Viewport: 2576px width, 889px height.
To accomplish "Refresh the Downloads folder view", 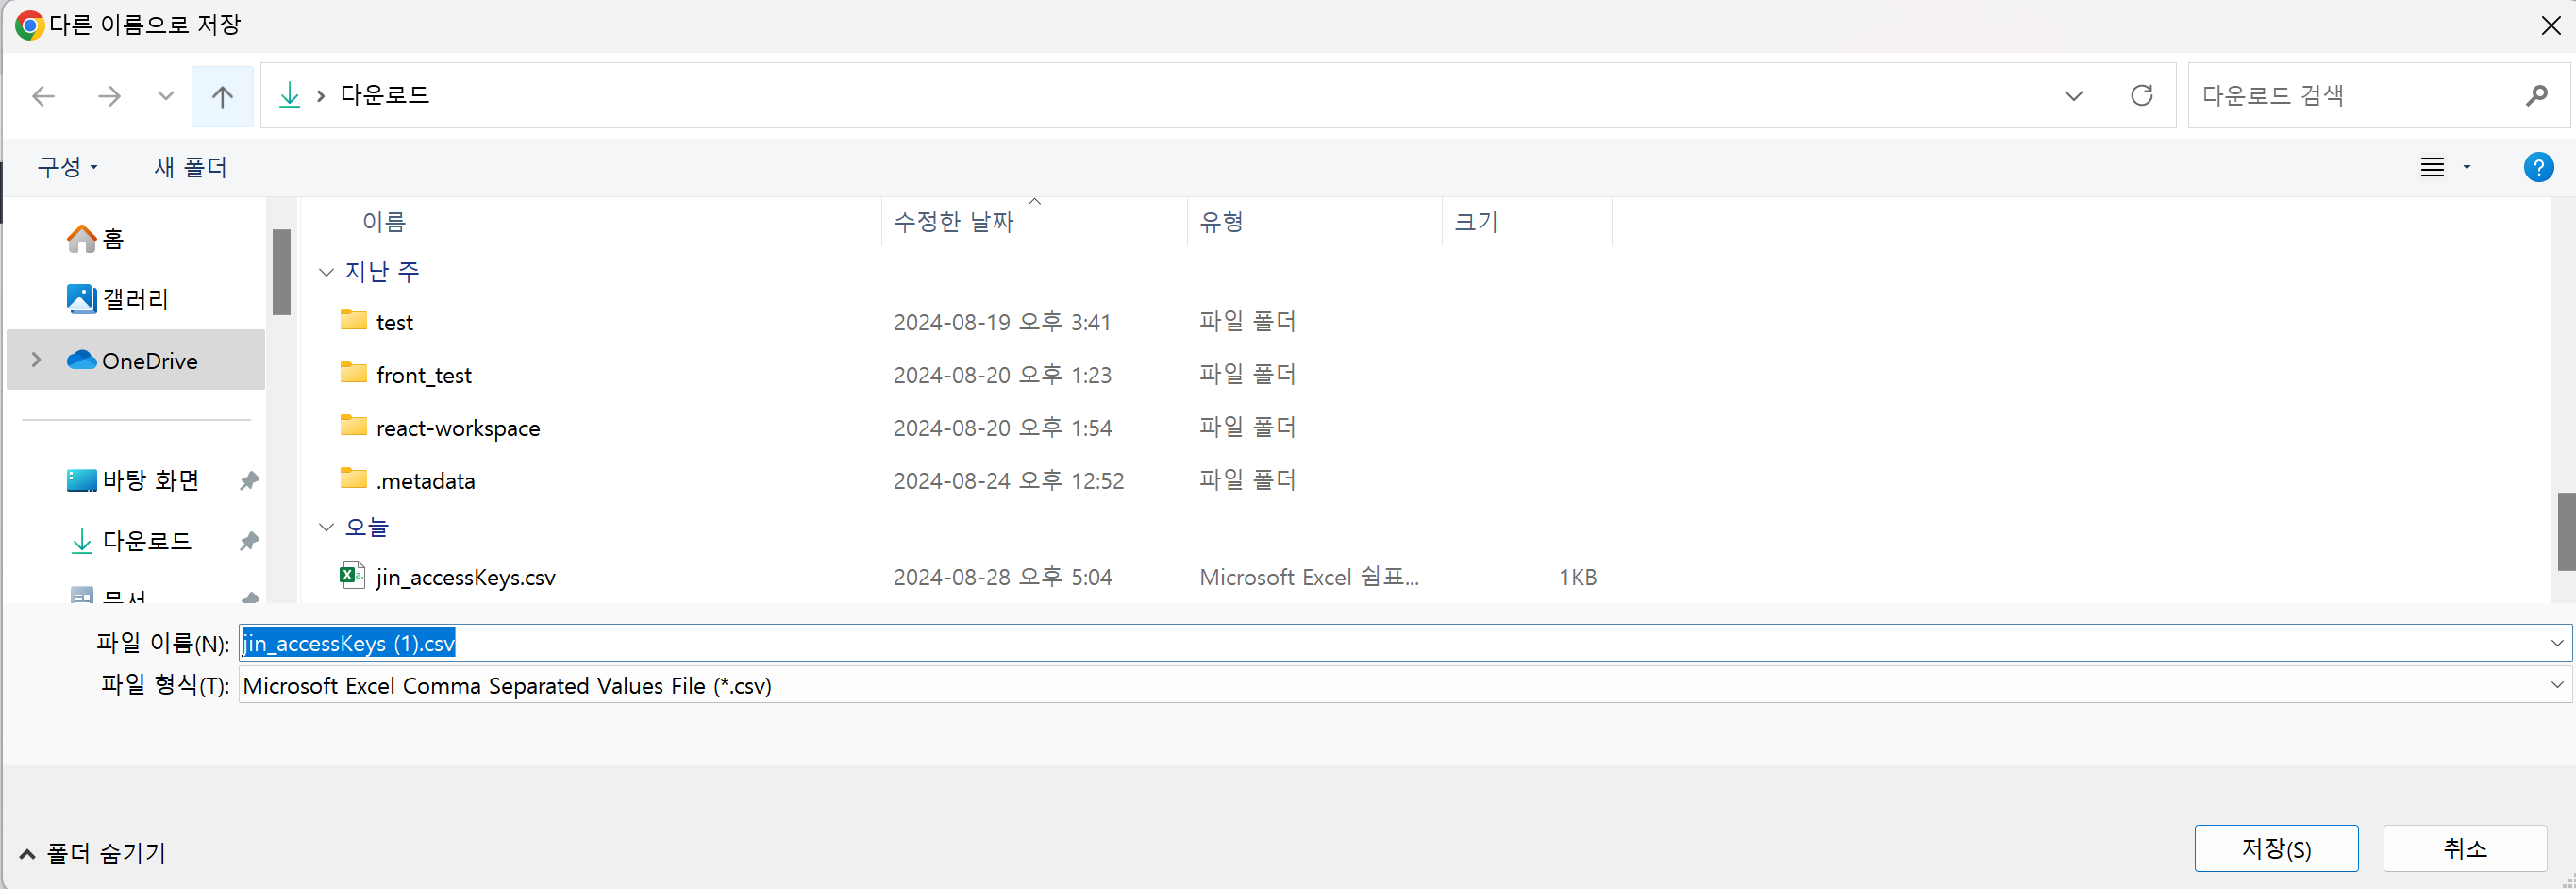I will tap(2141, 95).
